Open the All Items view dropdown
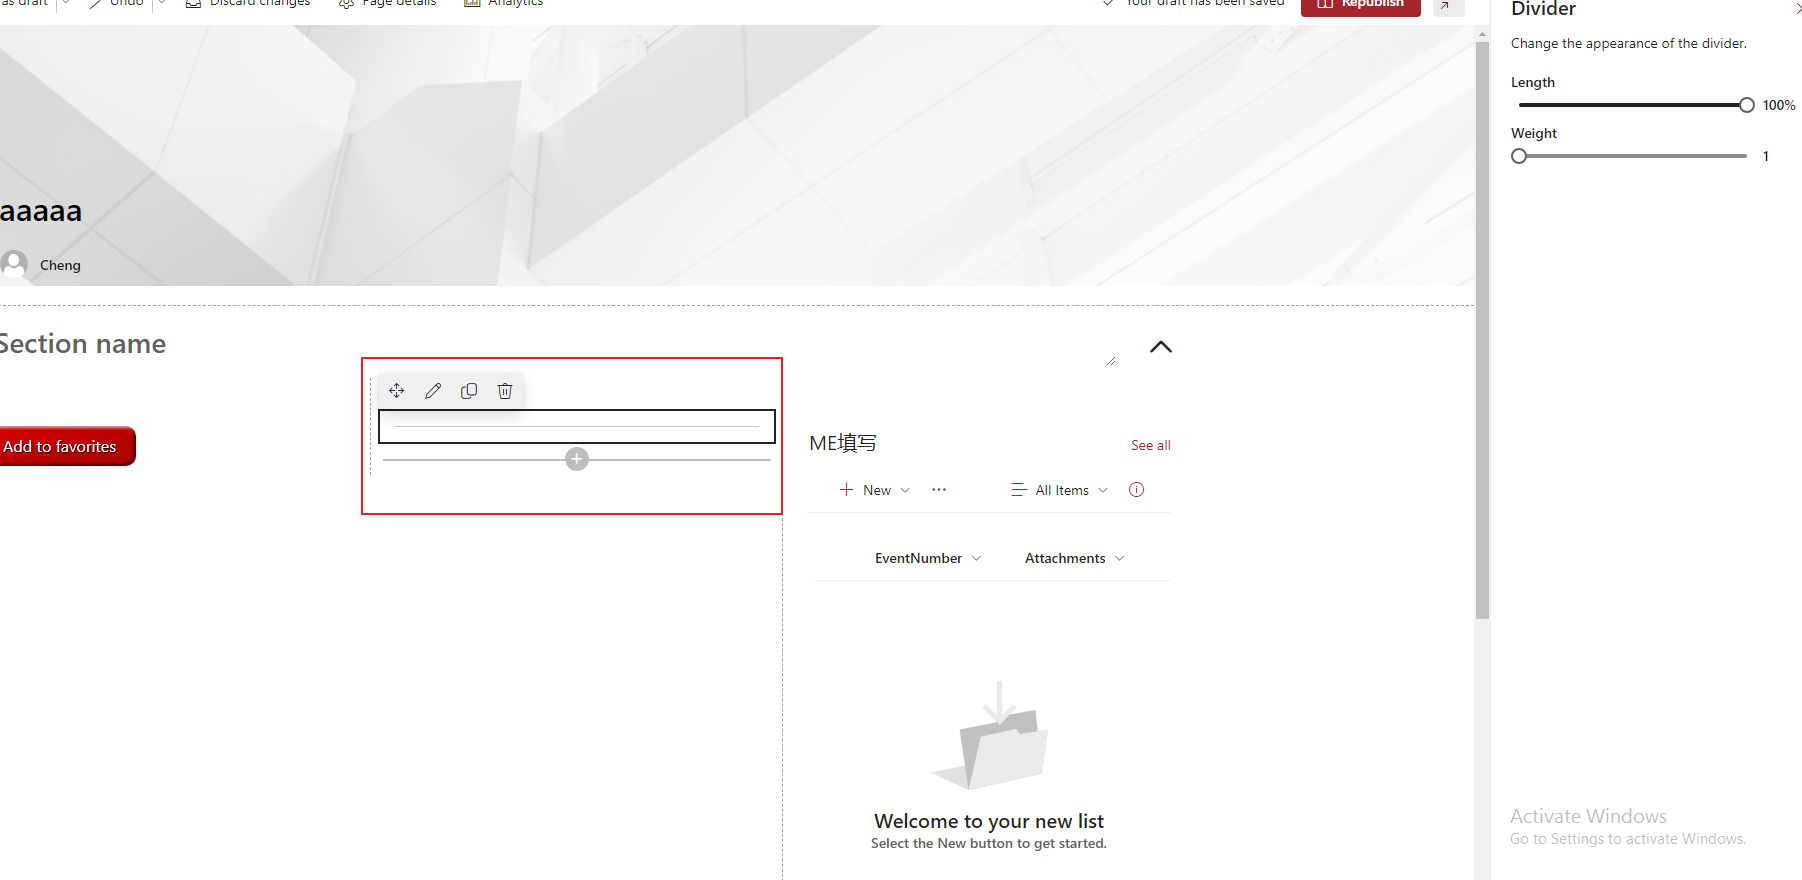The image size is (1802, 880). tap(1060, 490)
